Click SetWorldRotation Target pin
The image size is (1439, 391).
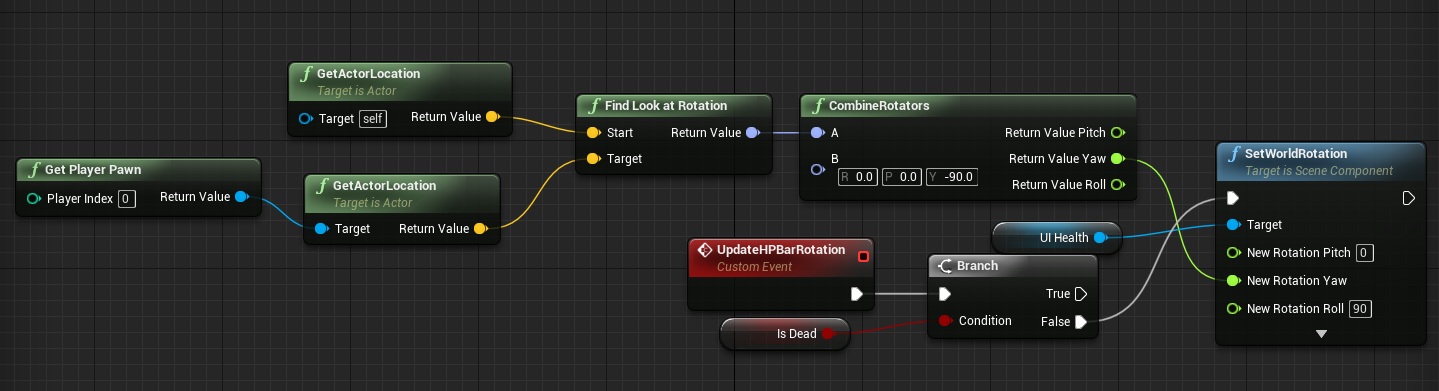[1233, 225]
